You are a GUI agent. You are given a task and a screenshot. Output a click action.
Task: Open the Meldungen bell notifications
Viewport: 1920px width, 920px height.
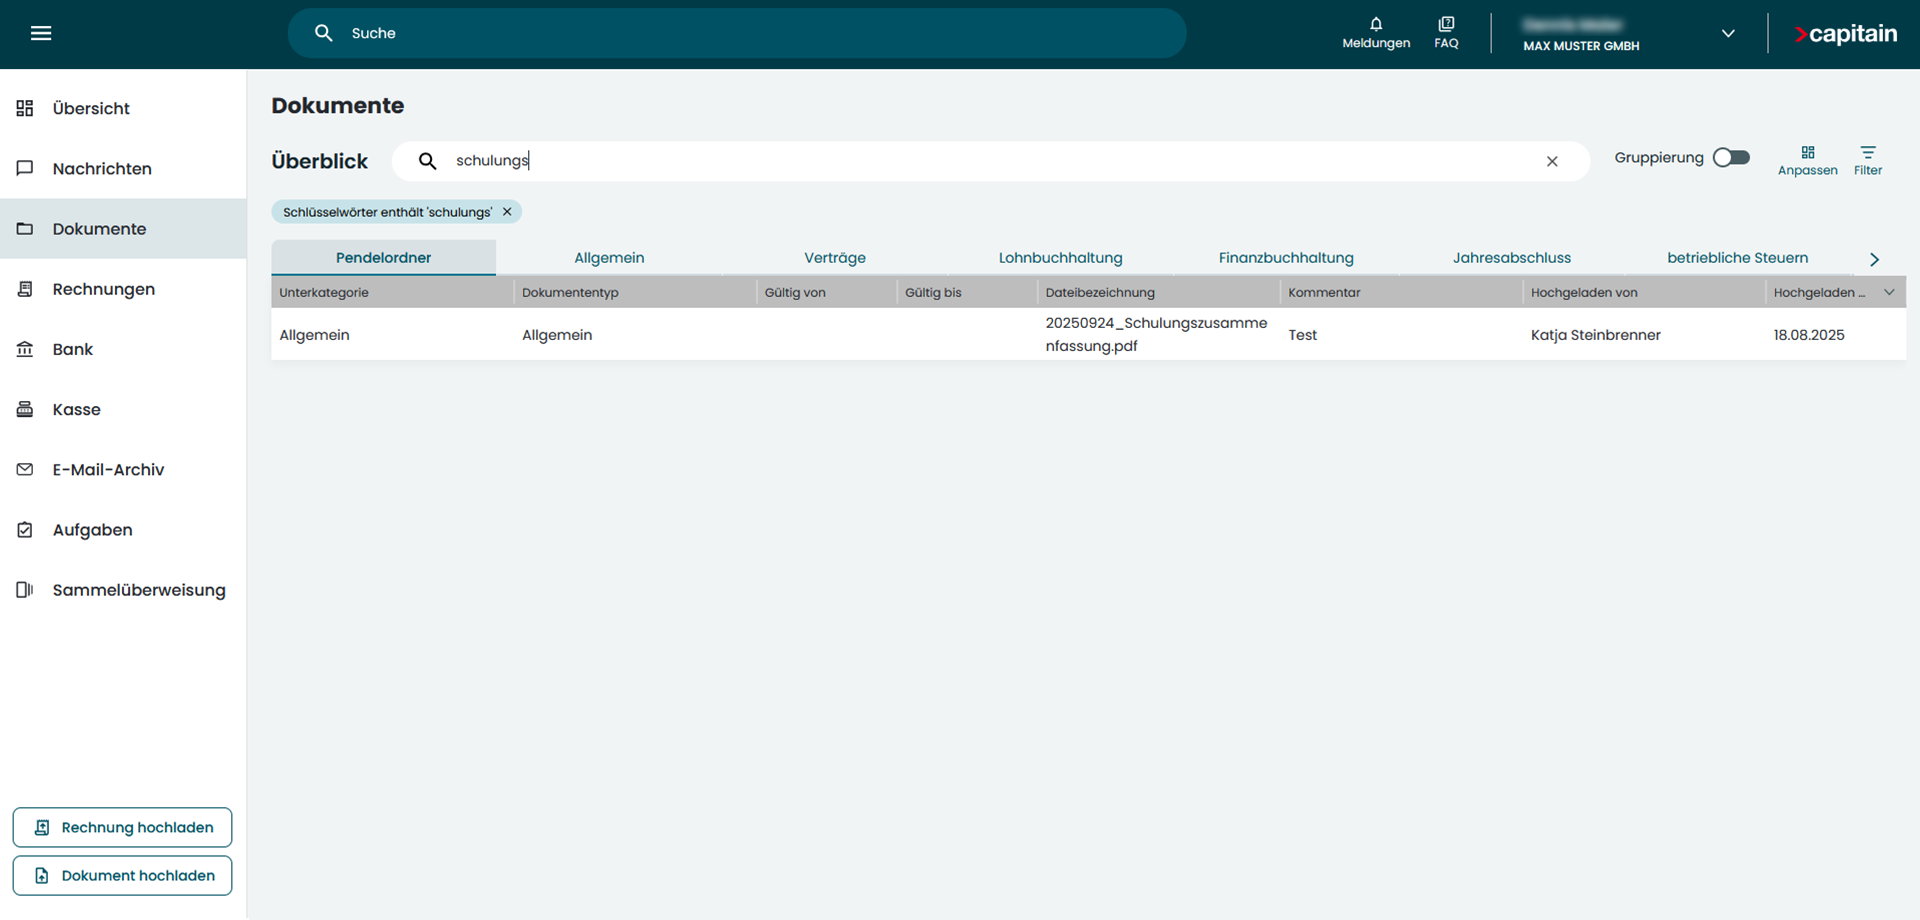tap(1376, 32)
